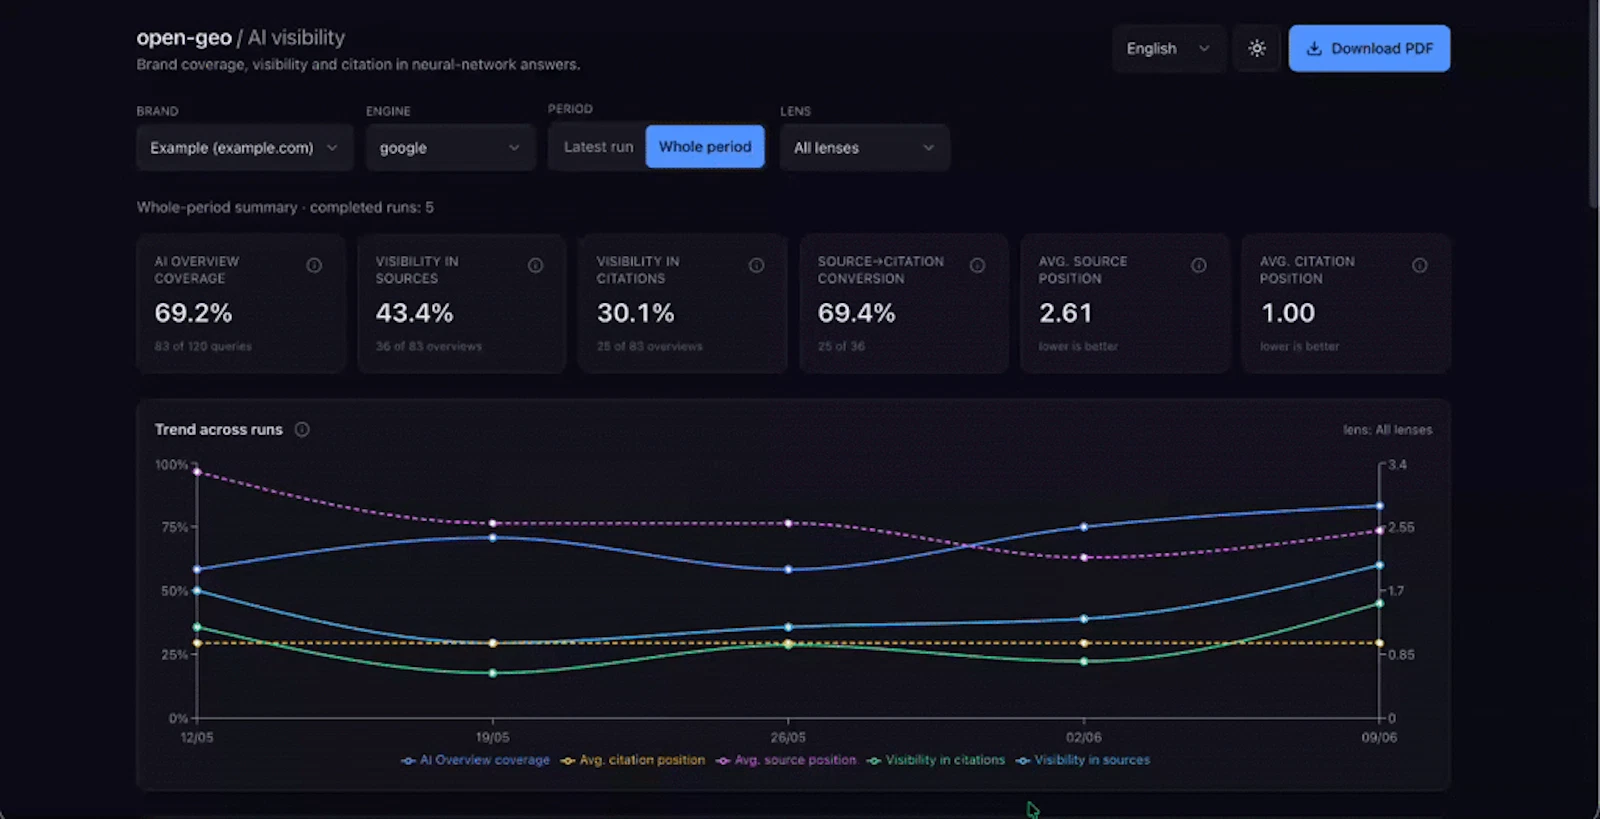Click the open-geo breadcrumb title
Screen dimensions: 1600x819
tap(184, 37)
